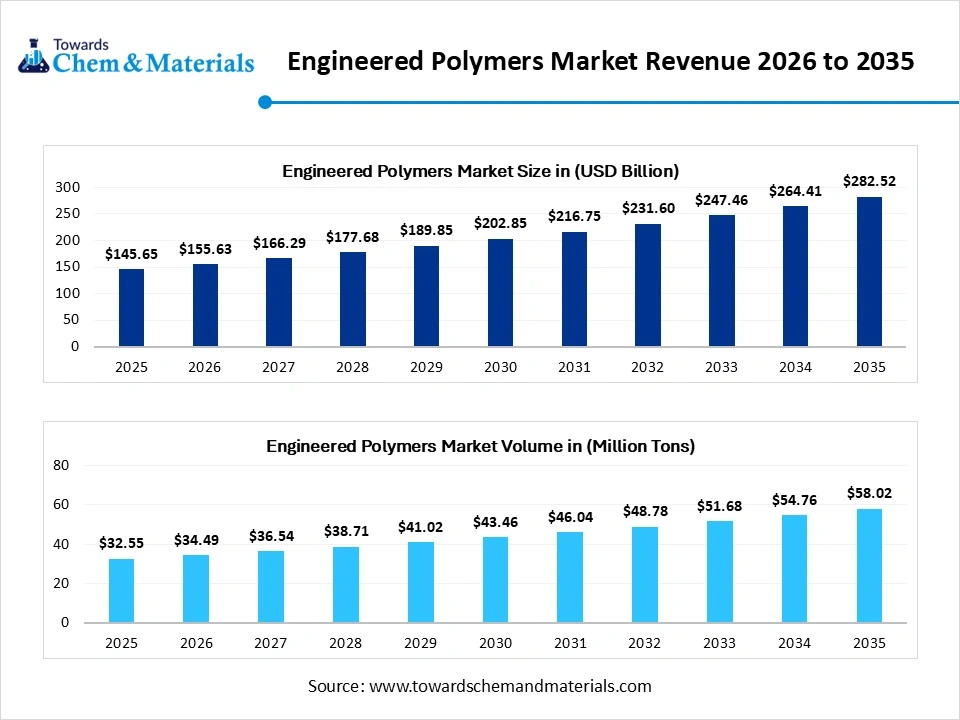Image resolution: width=960 pixels, height=720 pixels.
Task: Click the 60 y-axis label in volume chart
Action: [x=61, y=504]
